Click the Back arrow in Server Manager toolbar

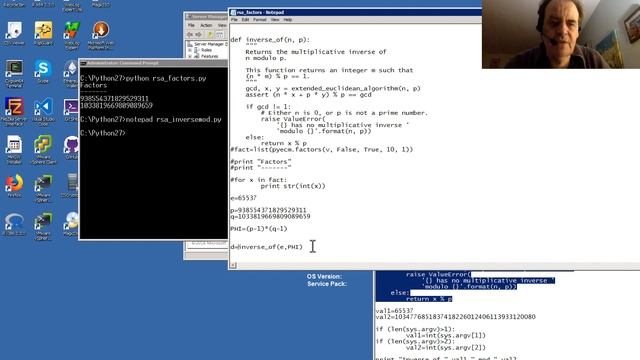coord(190,35)
